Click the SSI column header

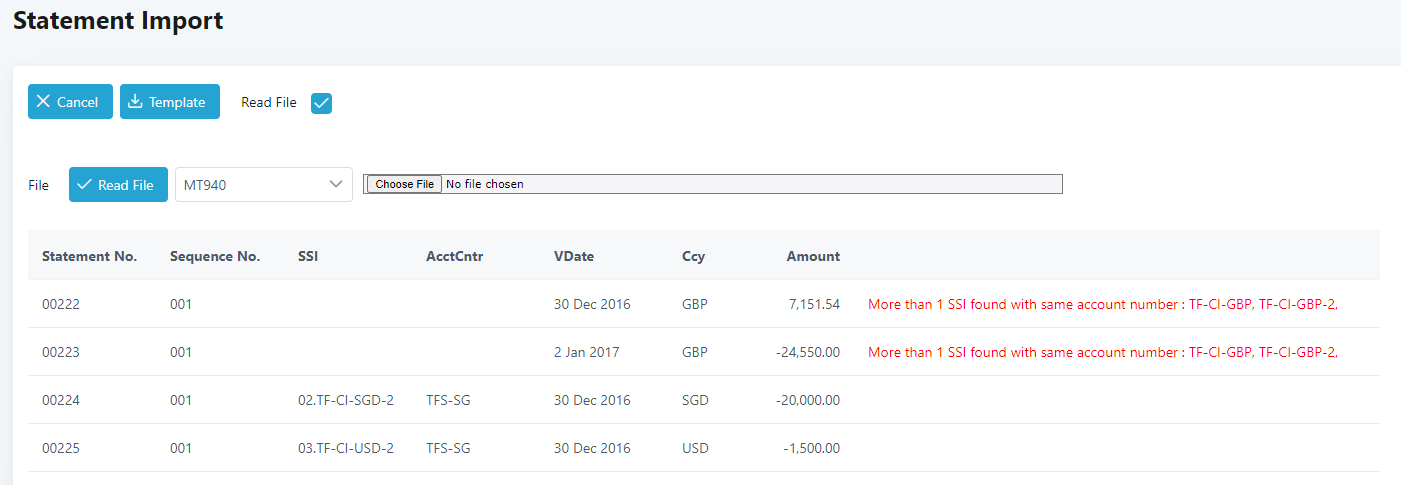coord(308,256)
